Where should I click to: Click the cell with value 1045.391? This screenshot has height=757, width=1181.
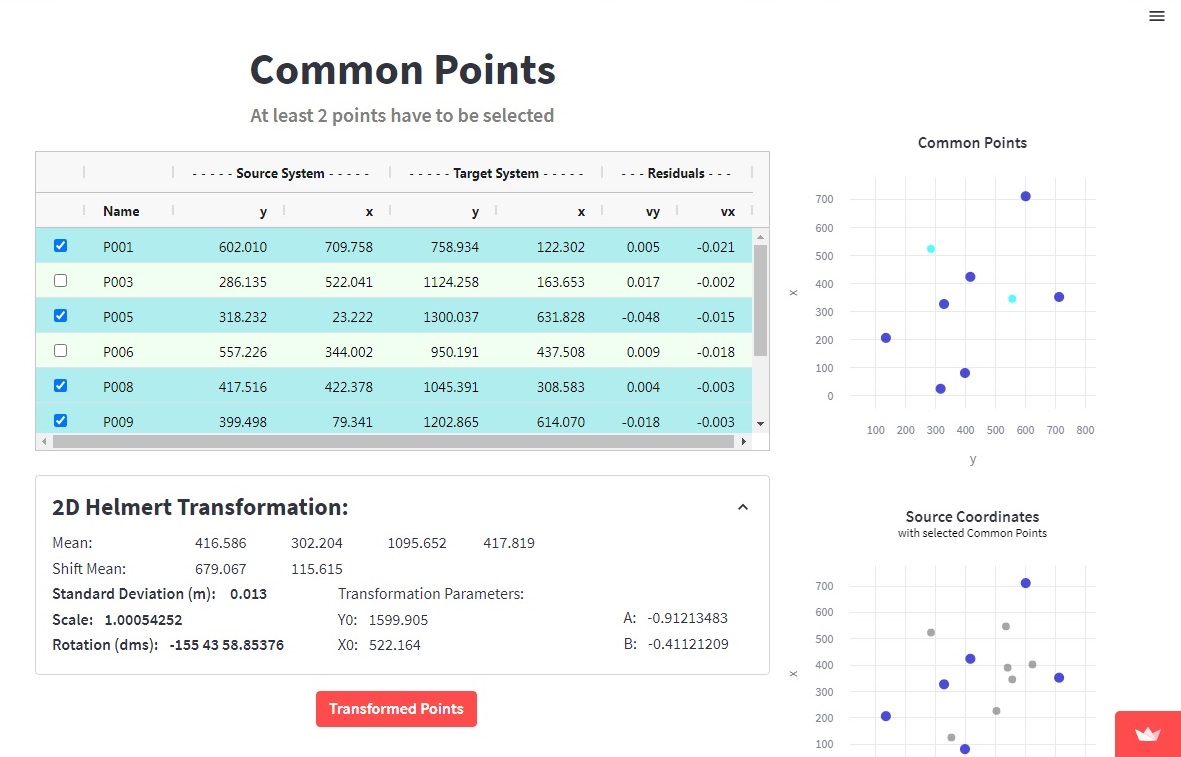(451, 387)
